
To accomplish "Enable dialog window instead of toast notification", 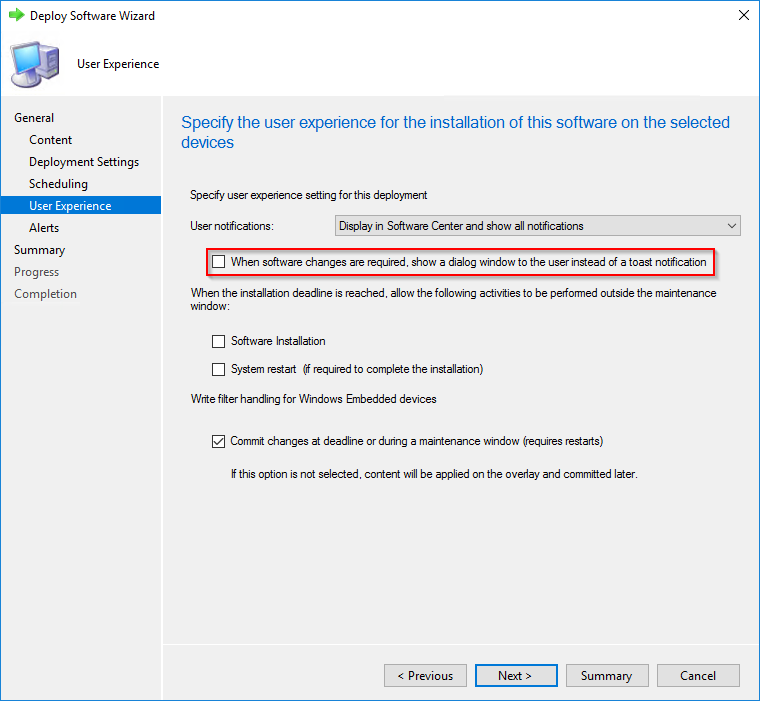I will tap(219, 262).
